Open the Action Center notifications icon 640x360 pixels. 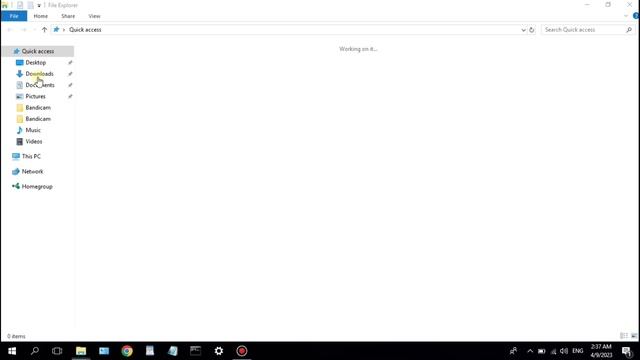tap(627, 351)
